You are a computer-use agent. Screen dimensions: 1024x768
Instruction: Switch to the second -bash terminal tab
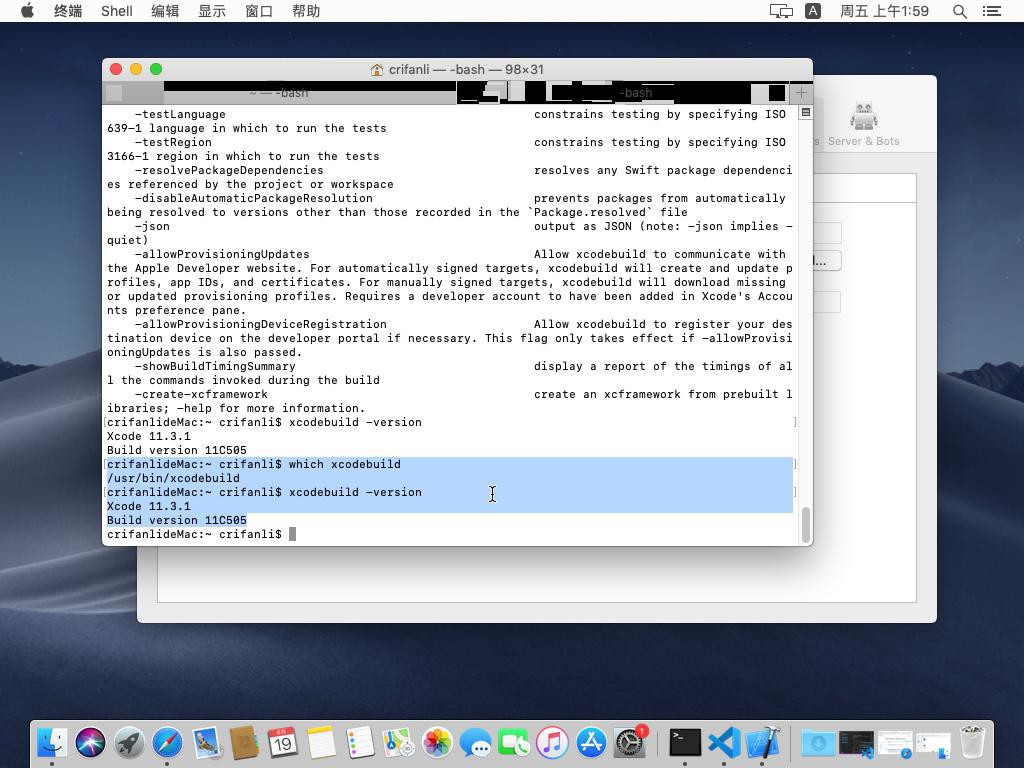[635, 93]
